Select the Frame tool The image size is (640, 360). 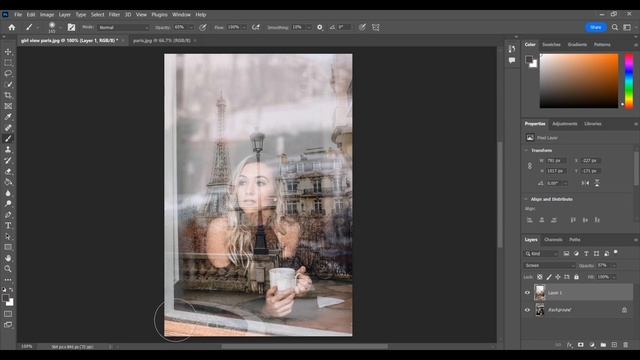click(8, 106)
